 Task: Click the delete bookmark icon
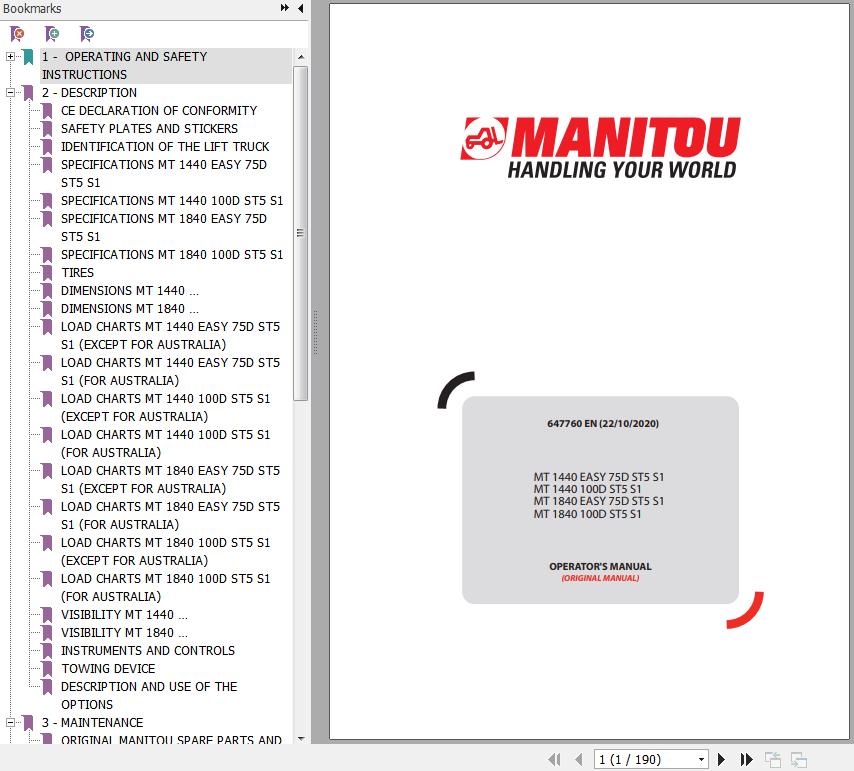coord(17,34)
